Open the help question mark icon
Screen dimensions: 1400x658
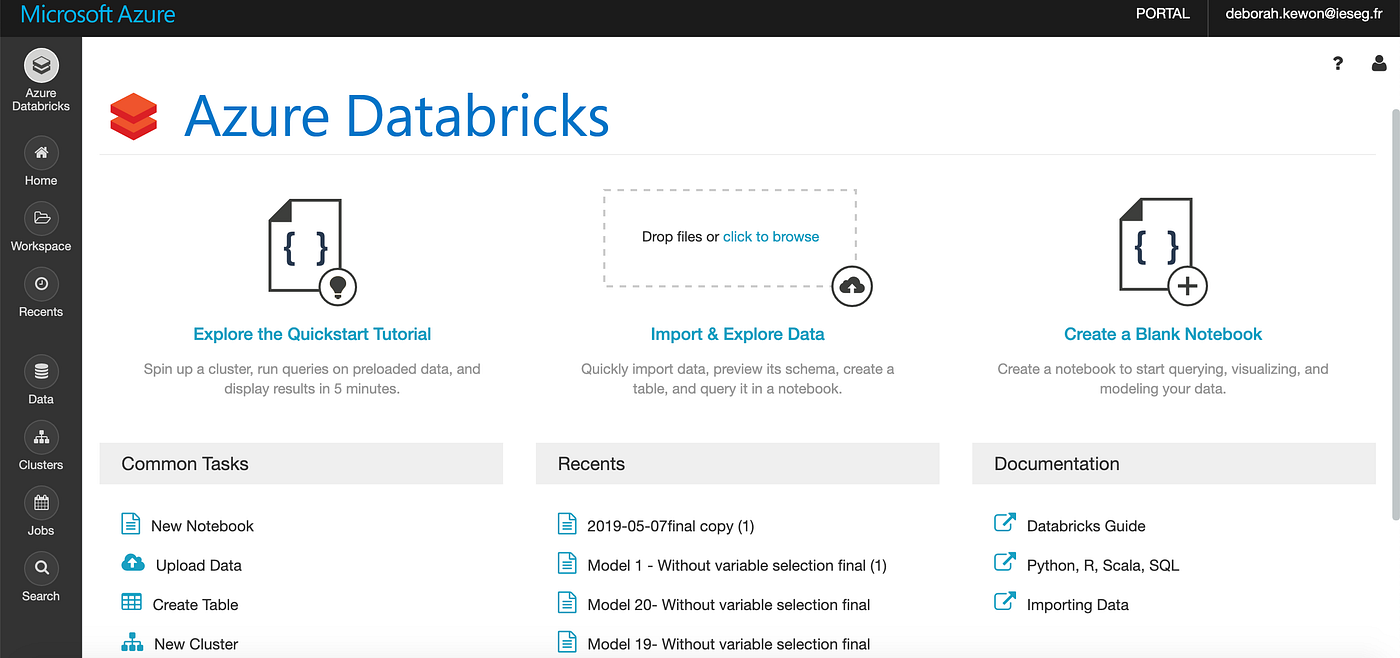click(1337, 63)
